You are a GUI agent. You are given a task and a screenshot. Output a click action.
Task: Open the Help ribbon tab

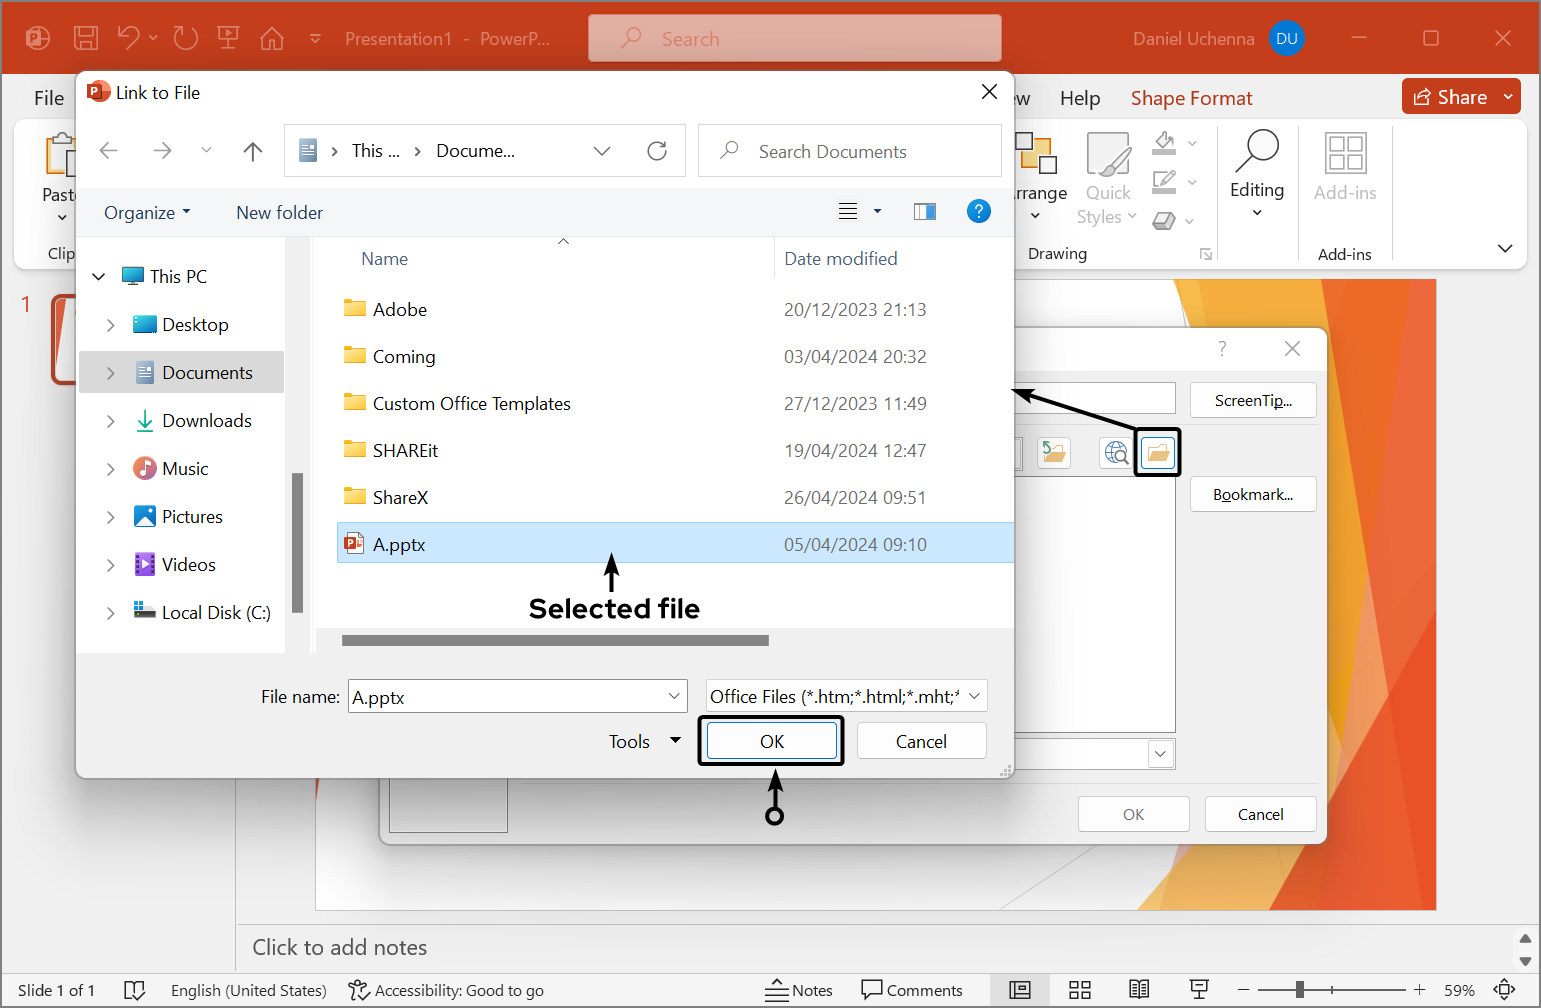(1080, 98)
